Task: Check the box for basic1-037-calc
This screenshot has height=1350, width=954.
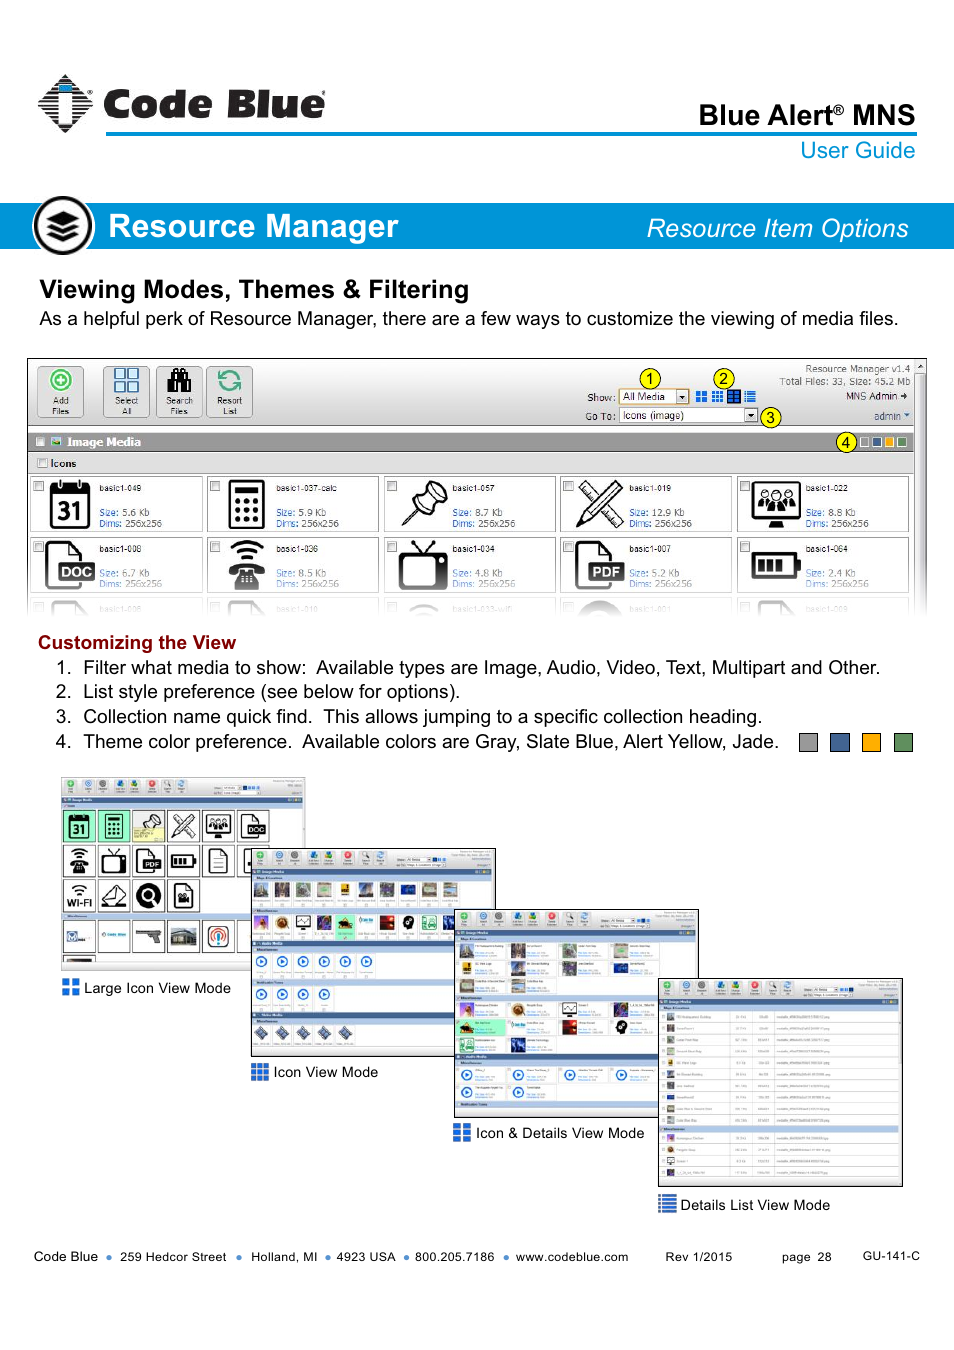Action: pos(214,486)
